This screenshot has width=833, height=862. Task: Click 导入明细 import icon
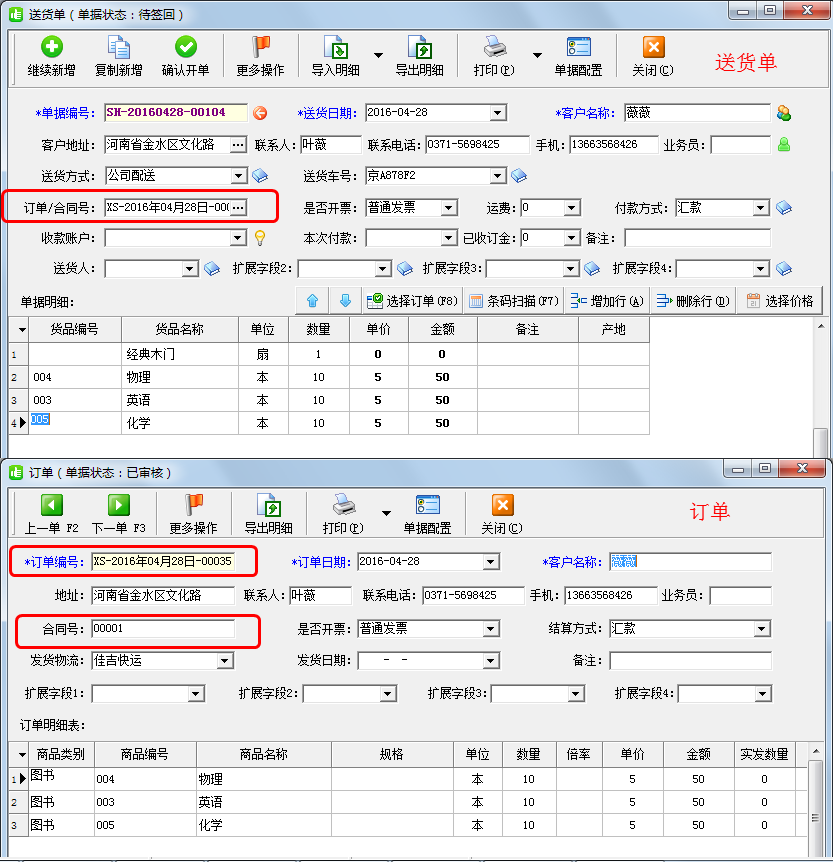(335, 48)
